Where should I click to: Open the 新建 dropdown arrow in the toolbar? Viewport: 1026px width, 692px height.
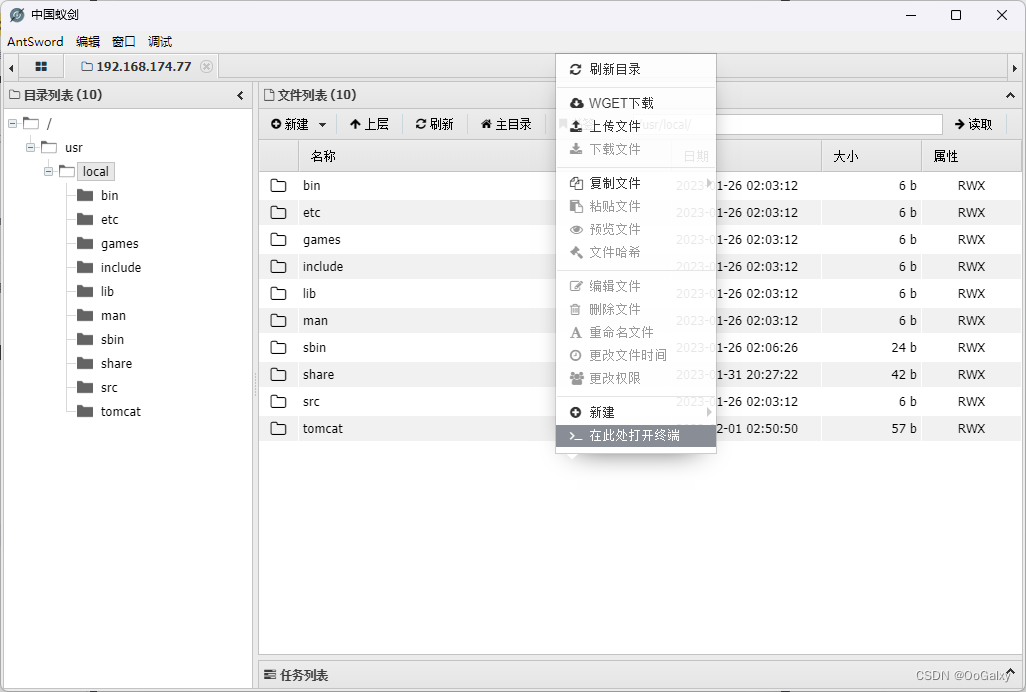click(323, 124)
